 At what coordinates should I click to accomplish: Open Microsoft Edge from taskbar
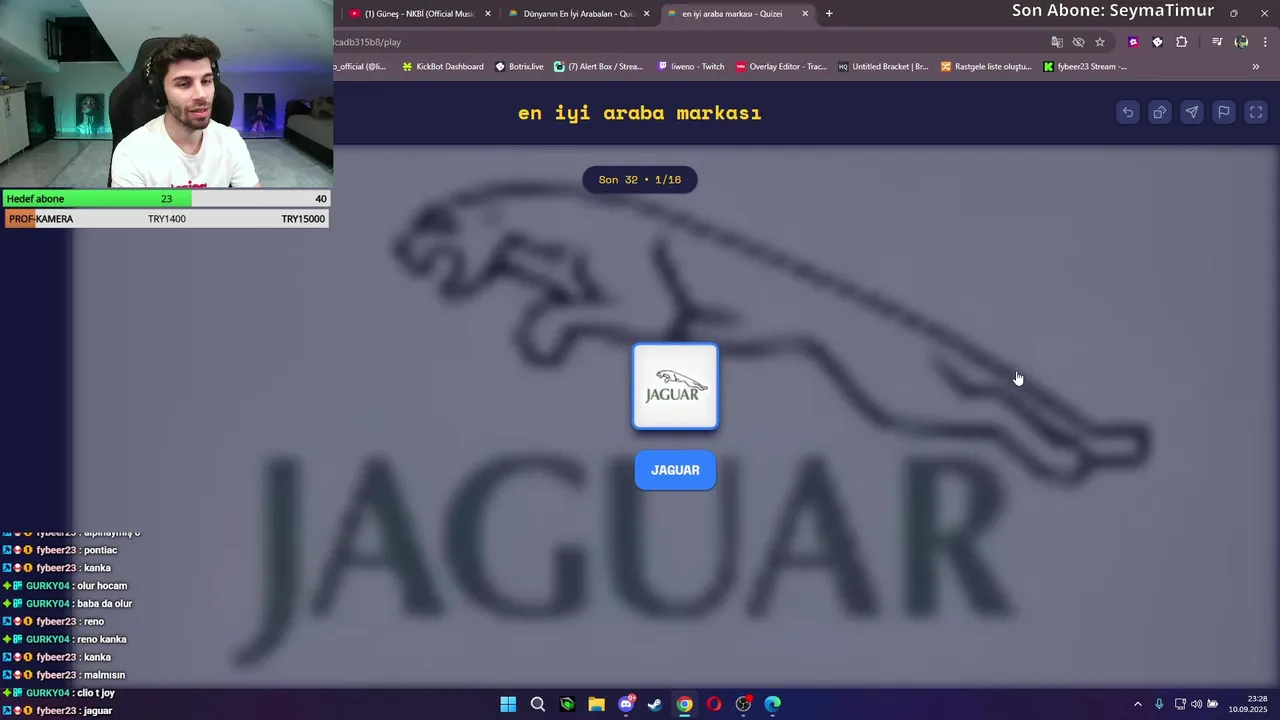773,704
